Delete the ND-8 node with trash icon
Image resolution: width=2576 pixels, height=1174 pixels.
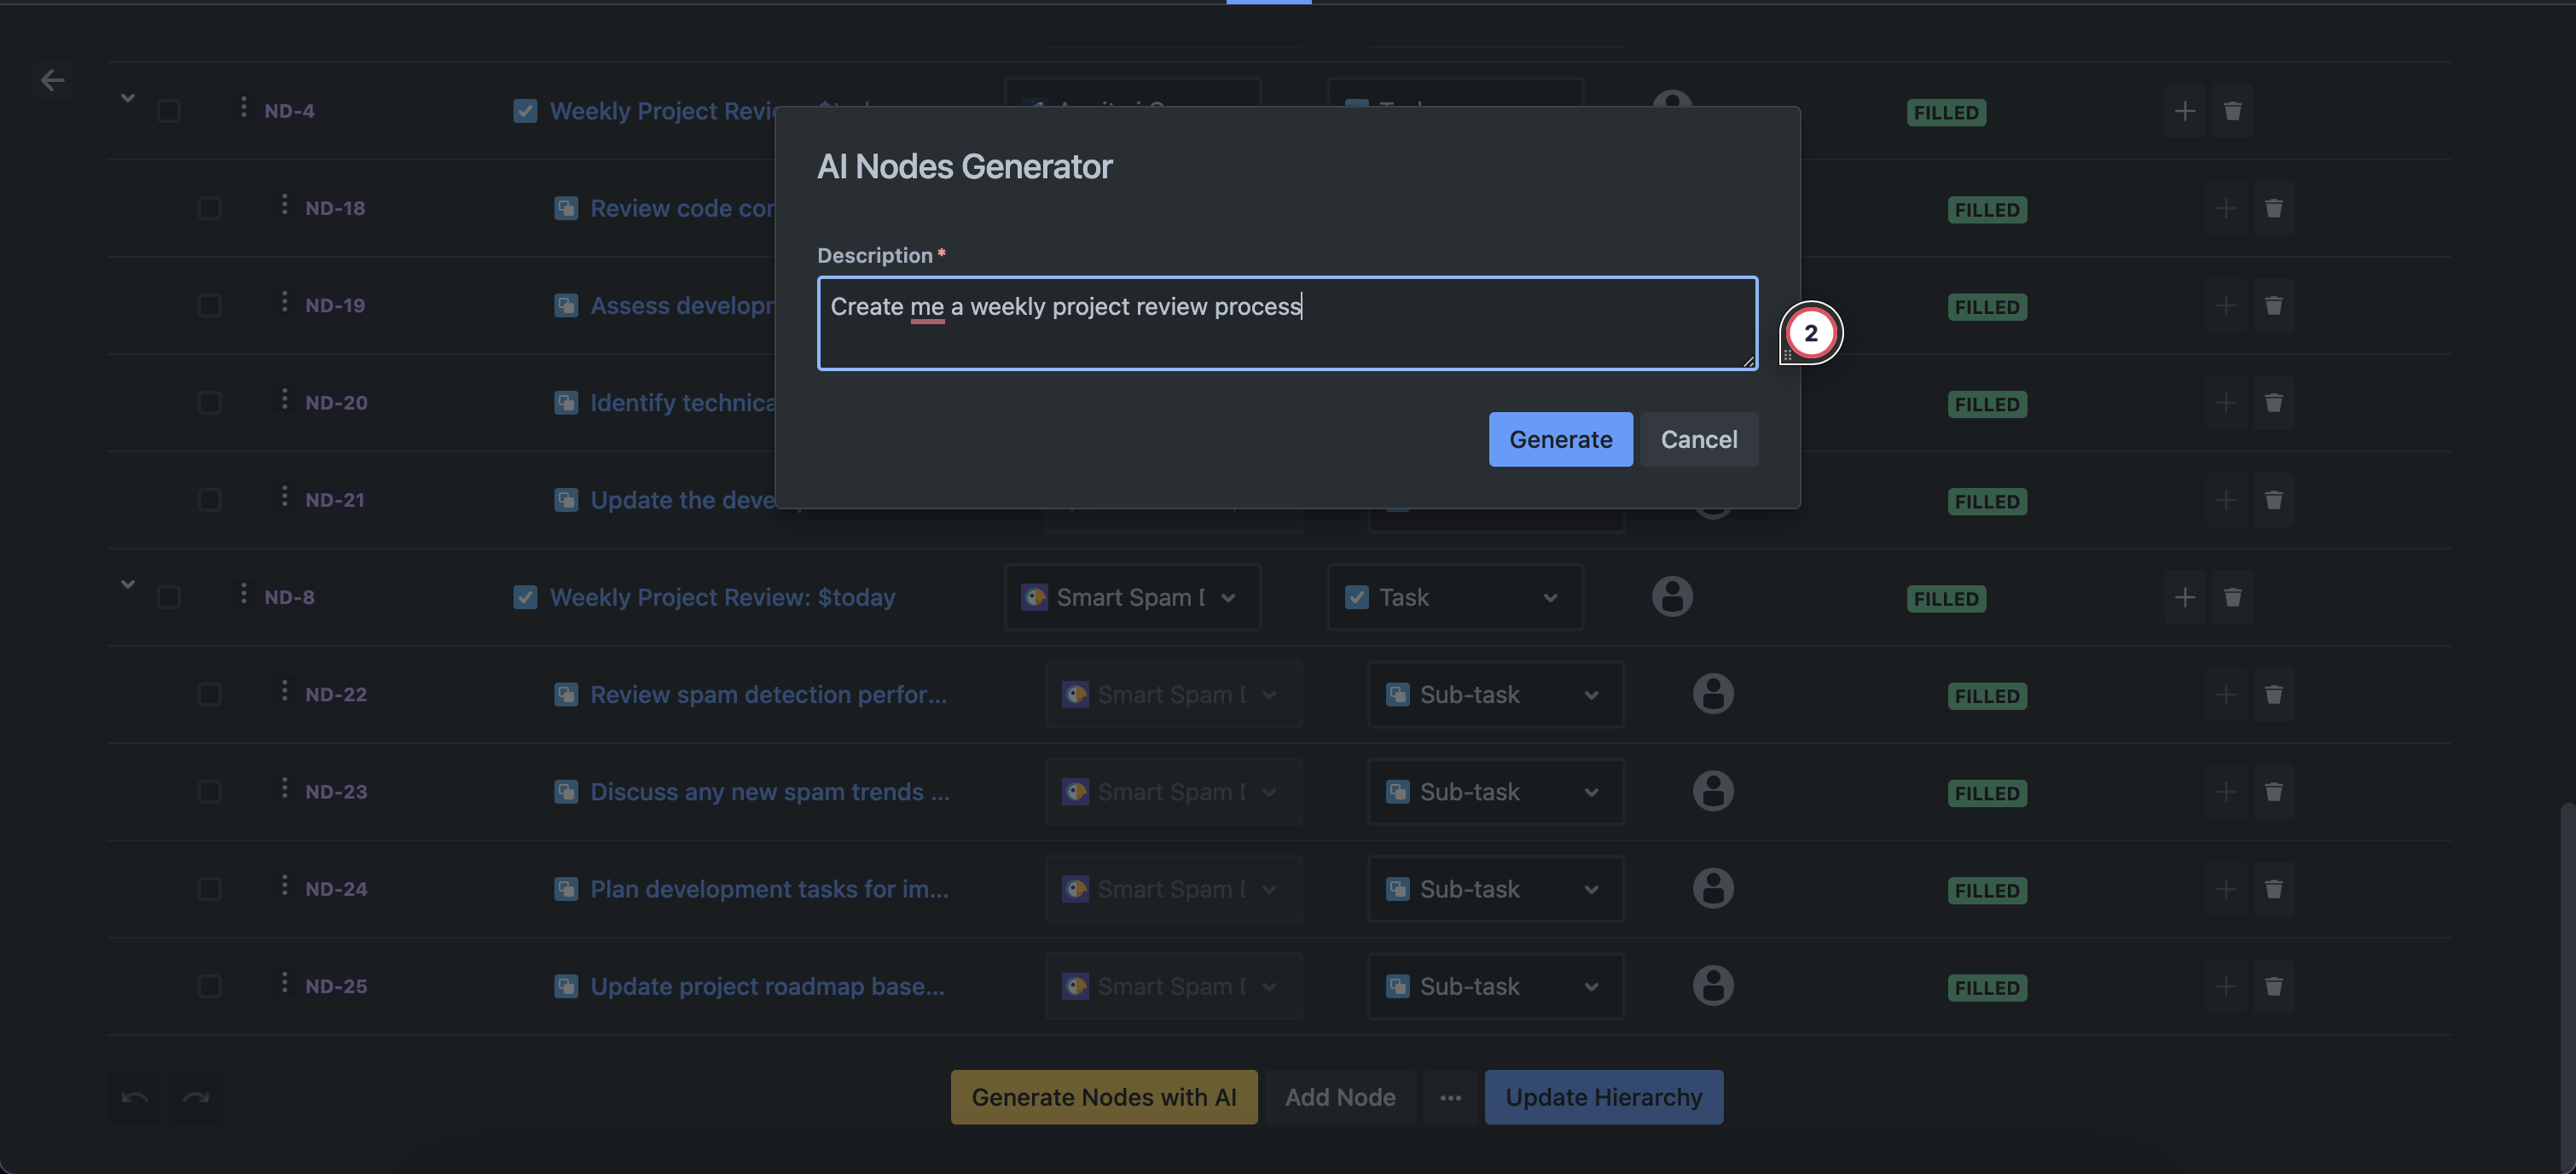pos(2232,597)
